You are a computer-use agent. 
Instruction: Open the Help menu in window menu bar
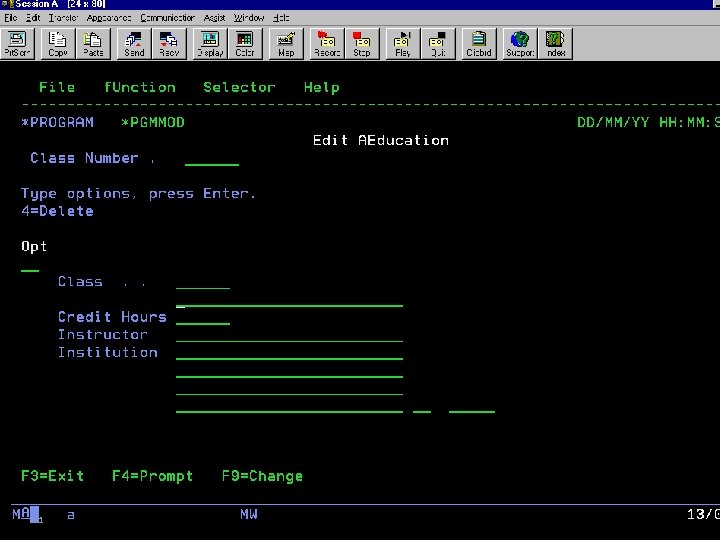[x=281, y=18]
